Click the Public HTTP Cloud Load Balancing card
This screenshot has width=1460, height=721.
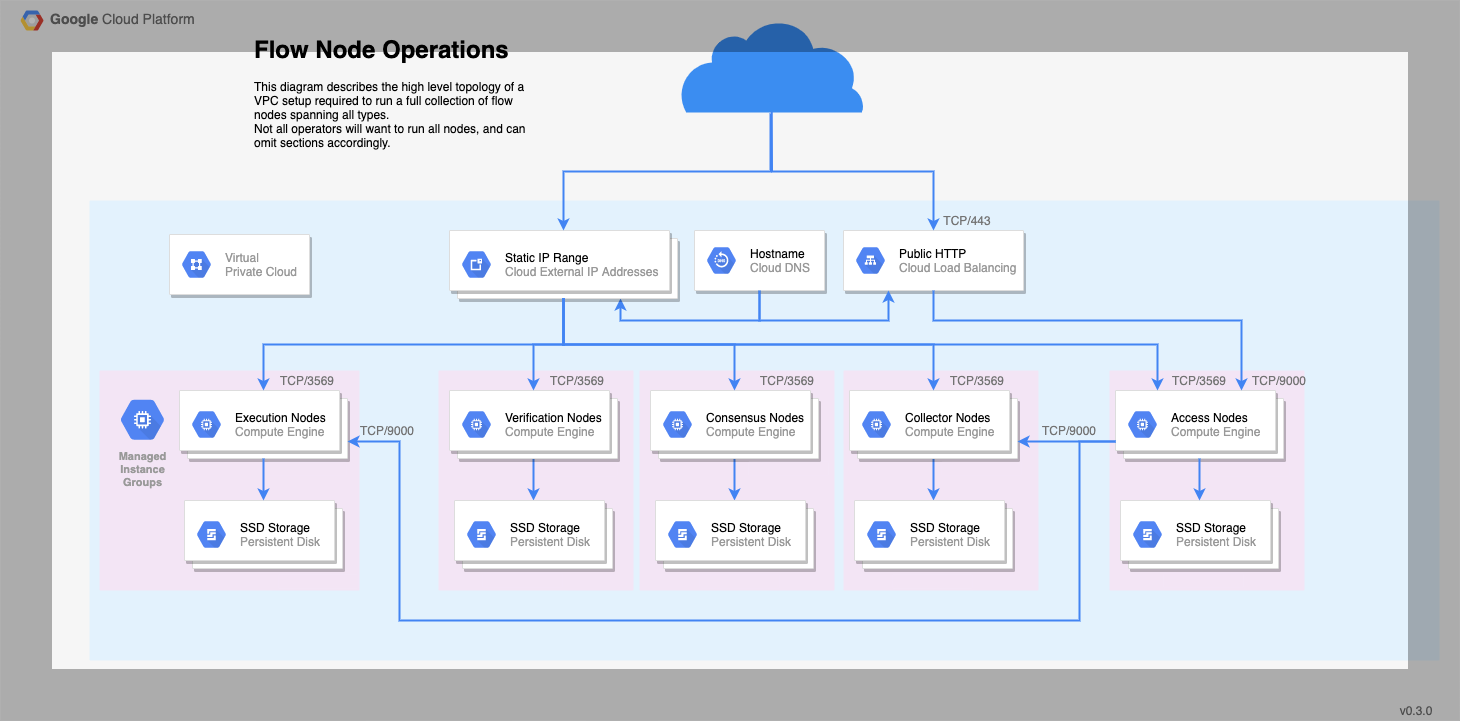[x=933, y=261]
